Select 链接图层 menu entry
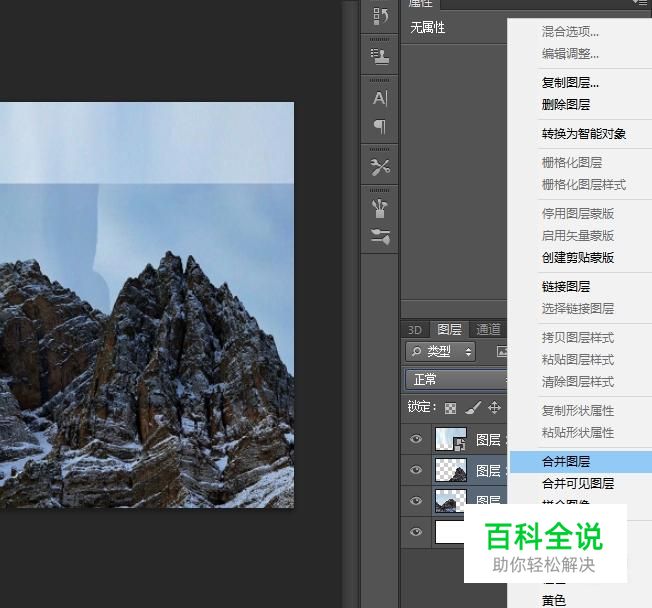This screenshot has width=652, height=608. pyautogui.click(x=566, y=287)
